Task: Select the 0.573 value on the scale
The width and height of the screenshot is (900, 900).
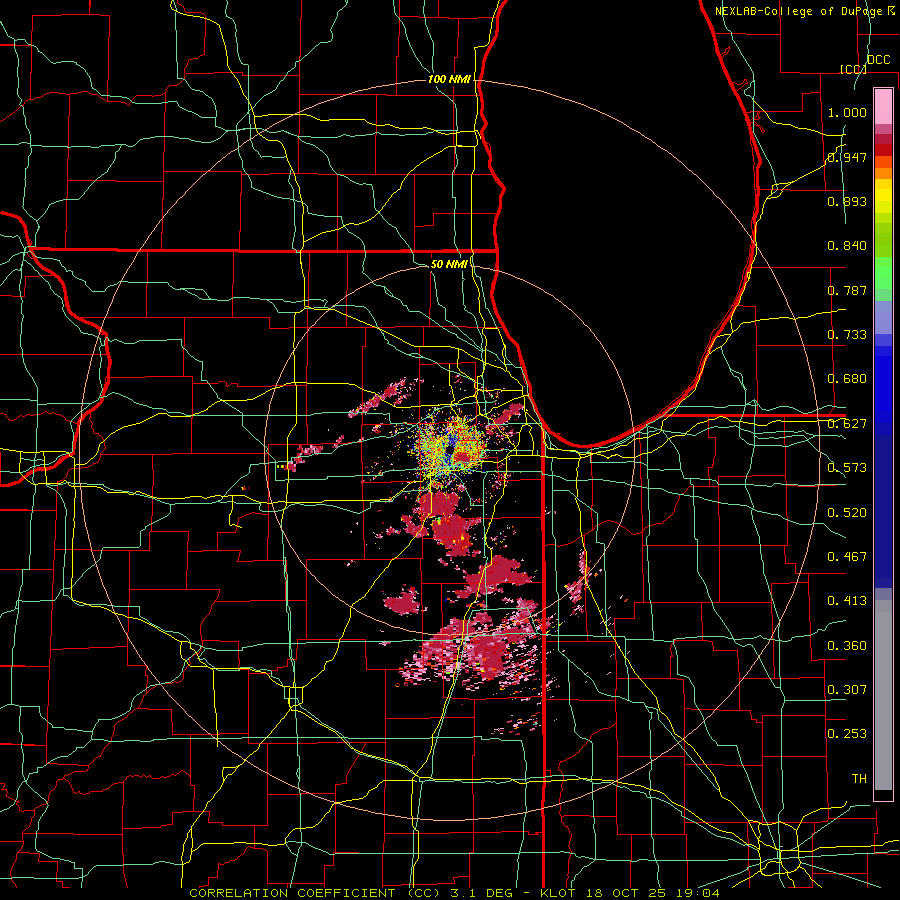Action: click(x=847, y=468)
